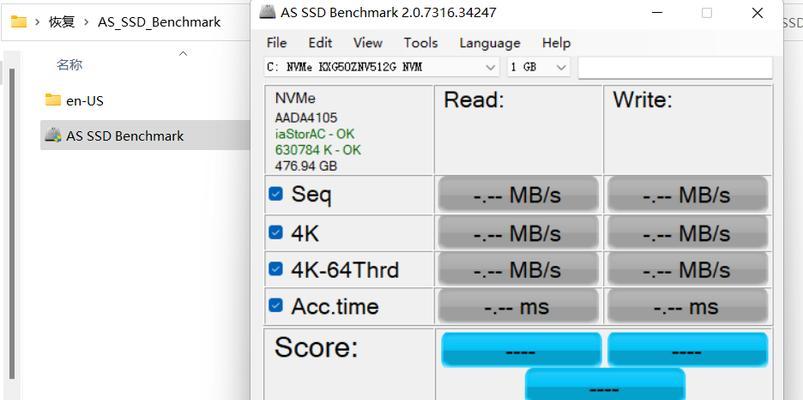
Task: Open the Edit menu
Action: 320,43
